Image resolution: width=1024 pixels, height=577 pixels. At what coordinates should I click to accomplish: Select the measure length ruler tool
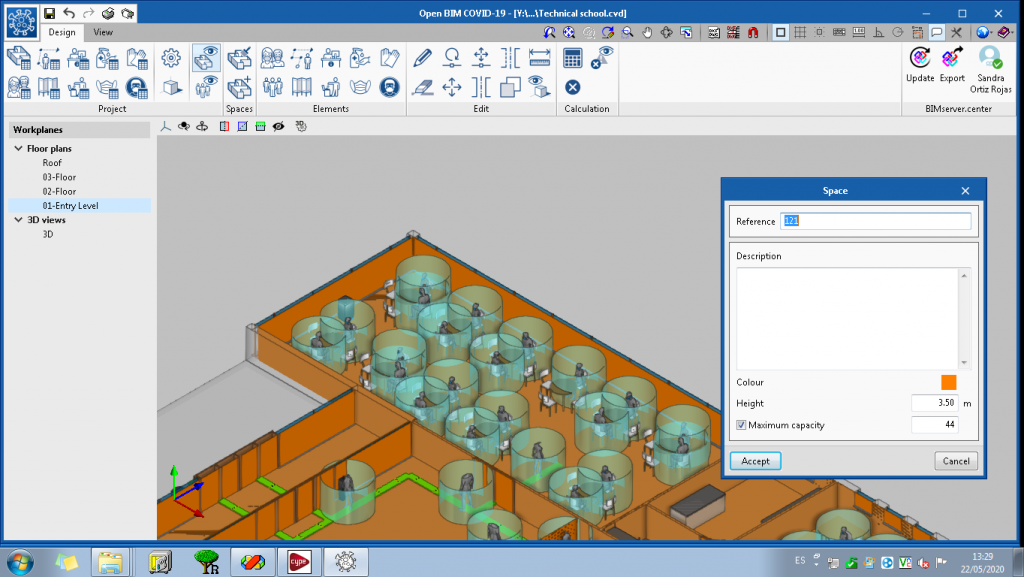(x=539, y=58)
